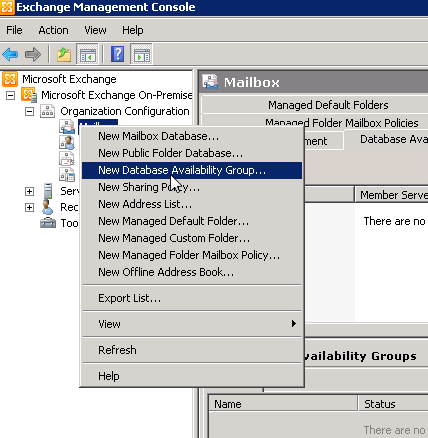Open the Help menu in menu bar
Image resolution: width=428 pixels, height=438 pixels.
pyautogui.click(x=133, y=30)
